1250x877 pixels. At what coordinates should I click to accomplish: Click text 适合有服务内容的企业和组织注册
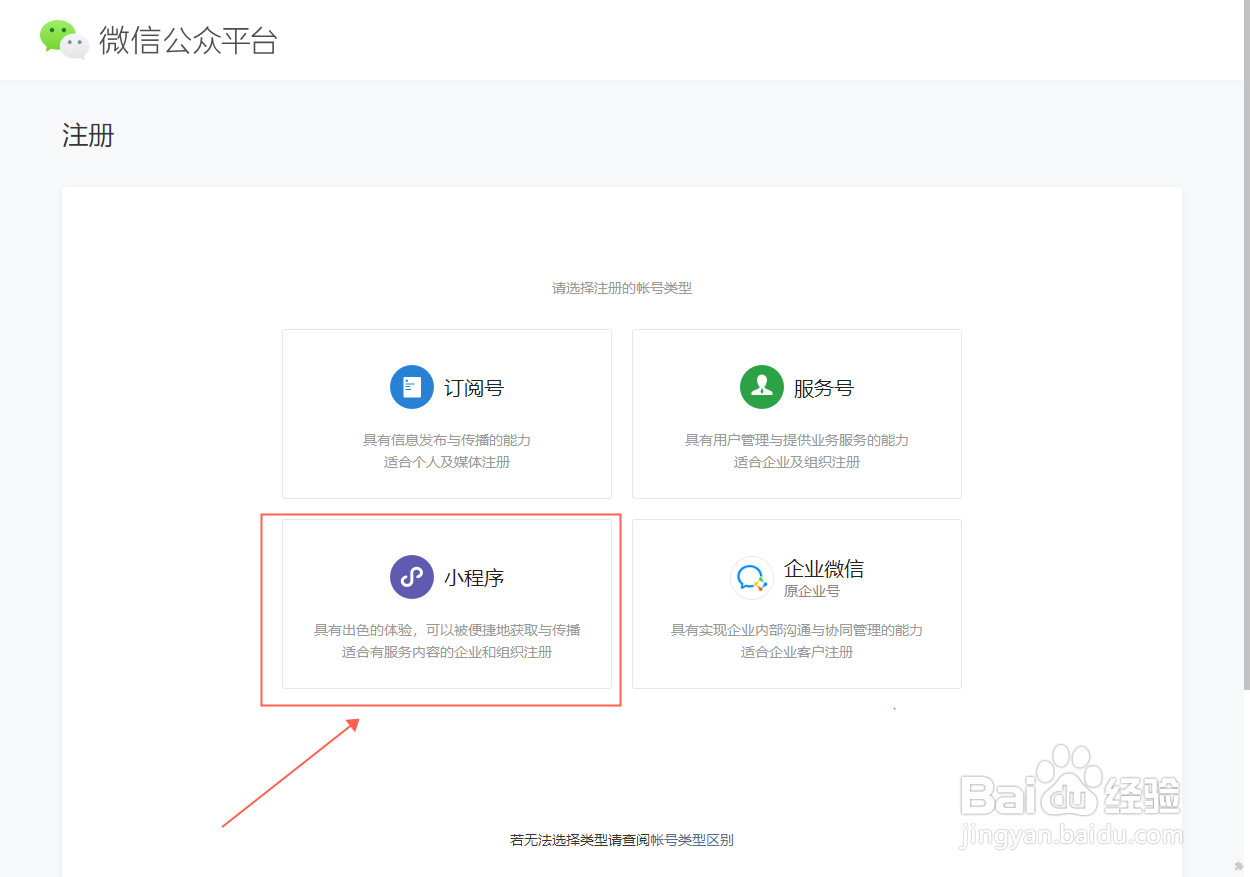point(447,652)
